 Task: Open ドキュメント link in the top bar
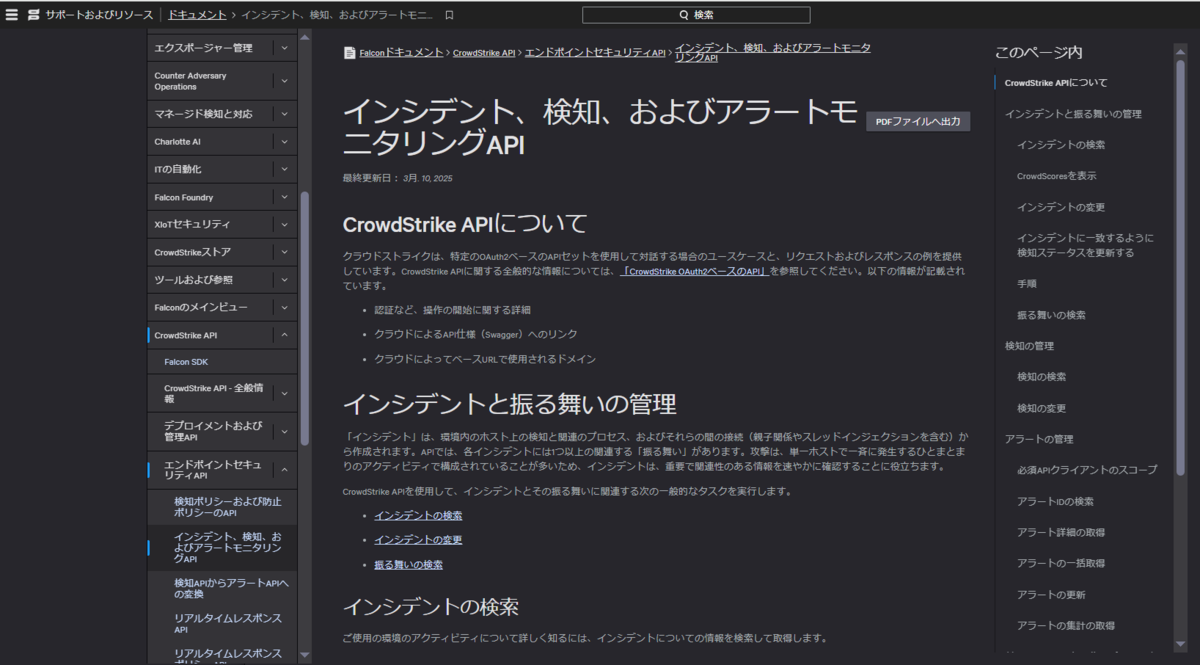click(x=197, y=15)
